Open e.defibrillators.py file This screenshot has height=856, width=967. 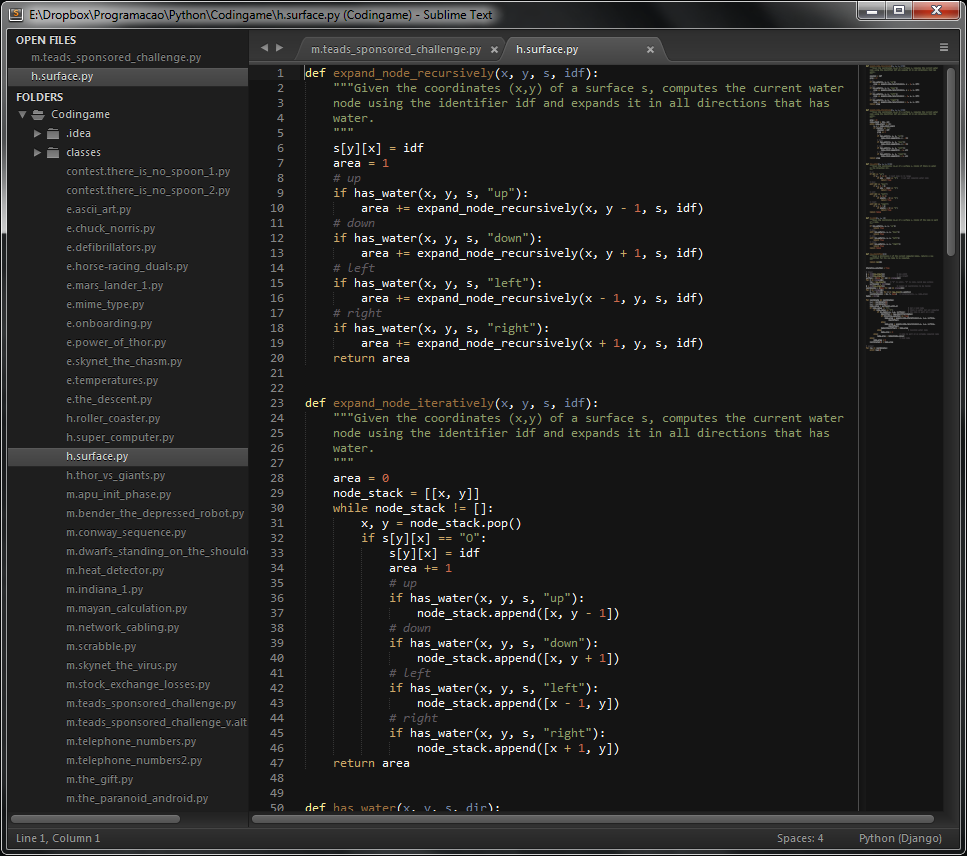[111, 247]
